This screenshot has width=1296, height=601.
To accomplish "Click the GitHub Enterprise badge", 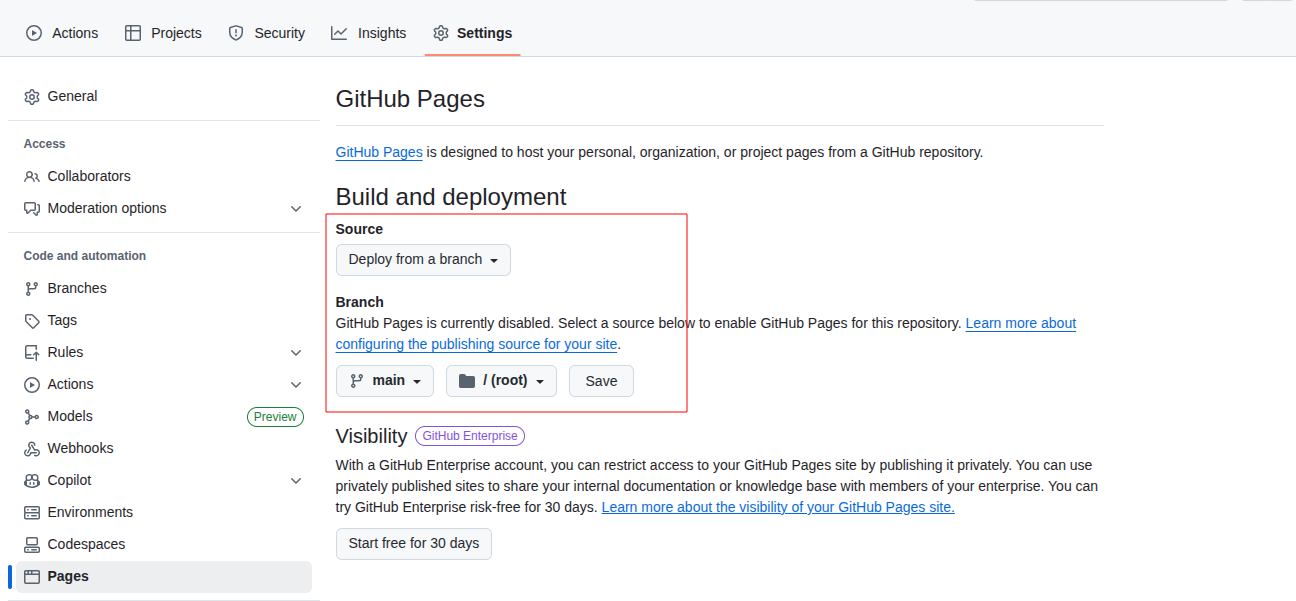I will click(470, 436).
